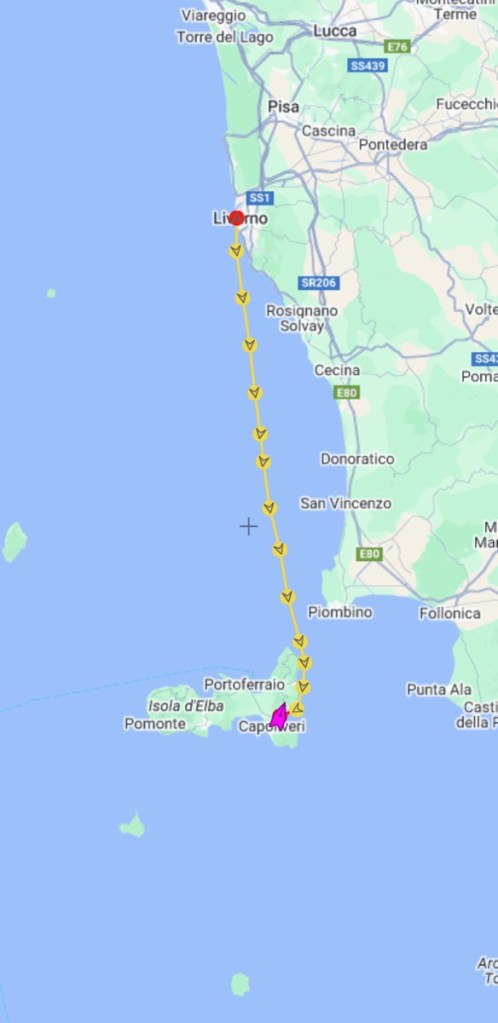Click the SR206 road shield
Screen dimensions: 498x1023
319,282
